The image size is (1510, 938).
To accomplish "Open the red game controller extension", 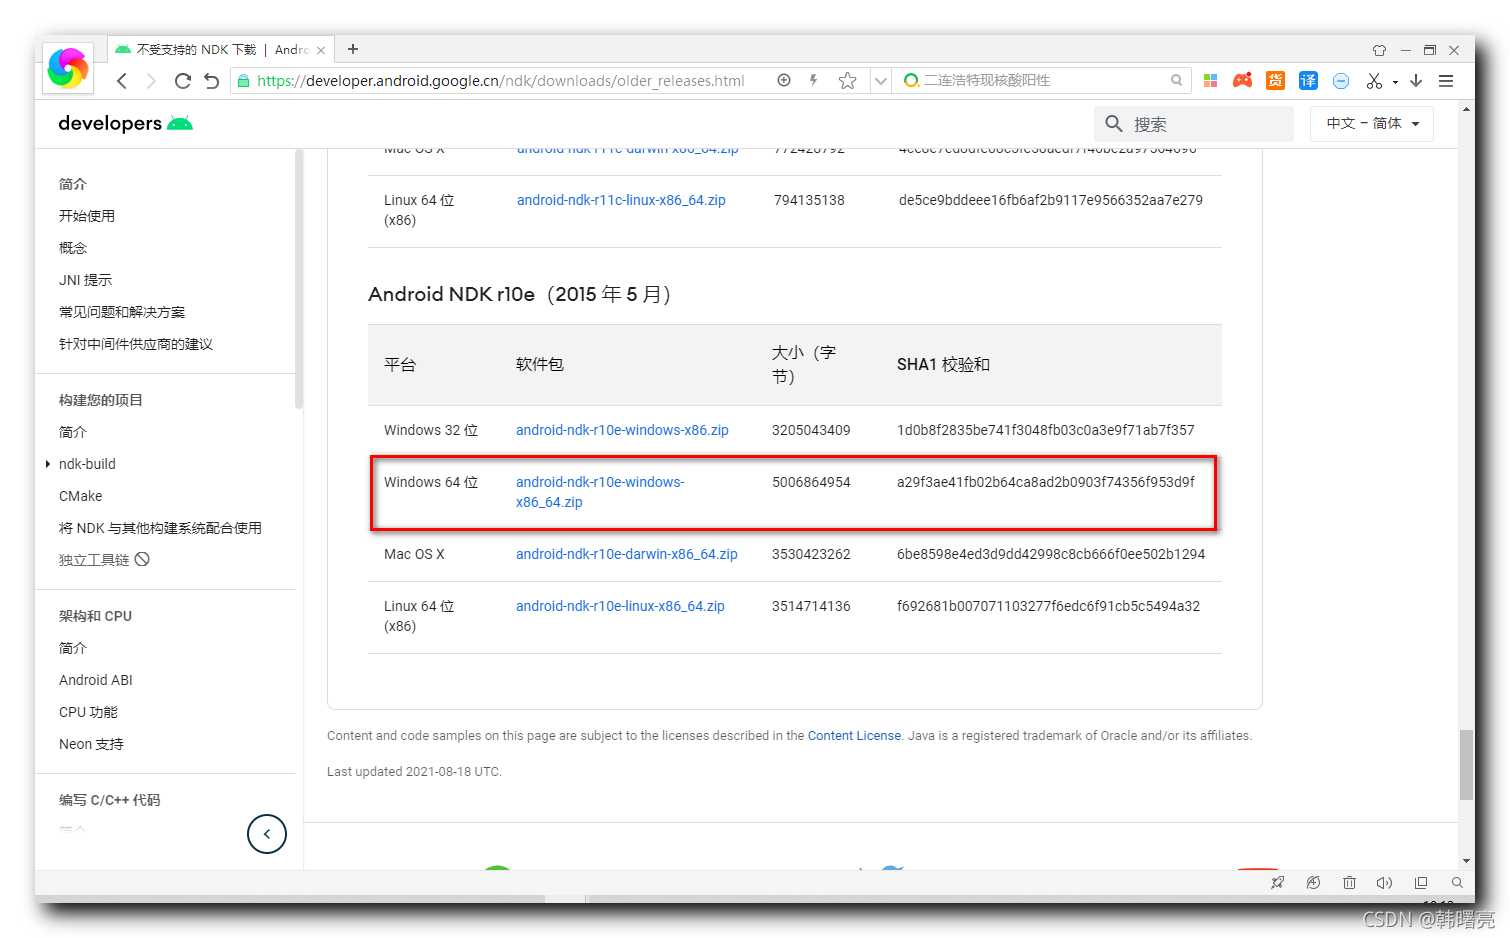I will point(1242,81).
